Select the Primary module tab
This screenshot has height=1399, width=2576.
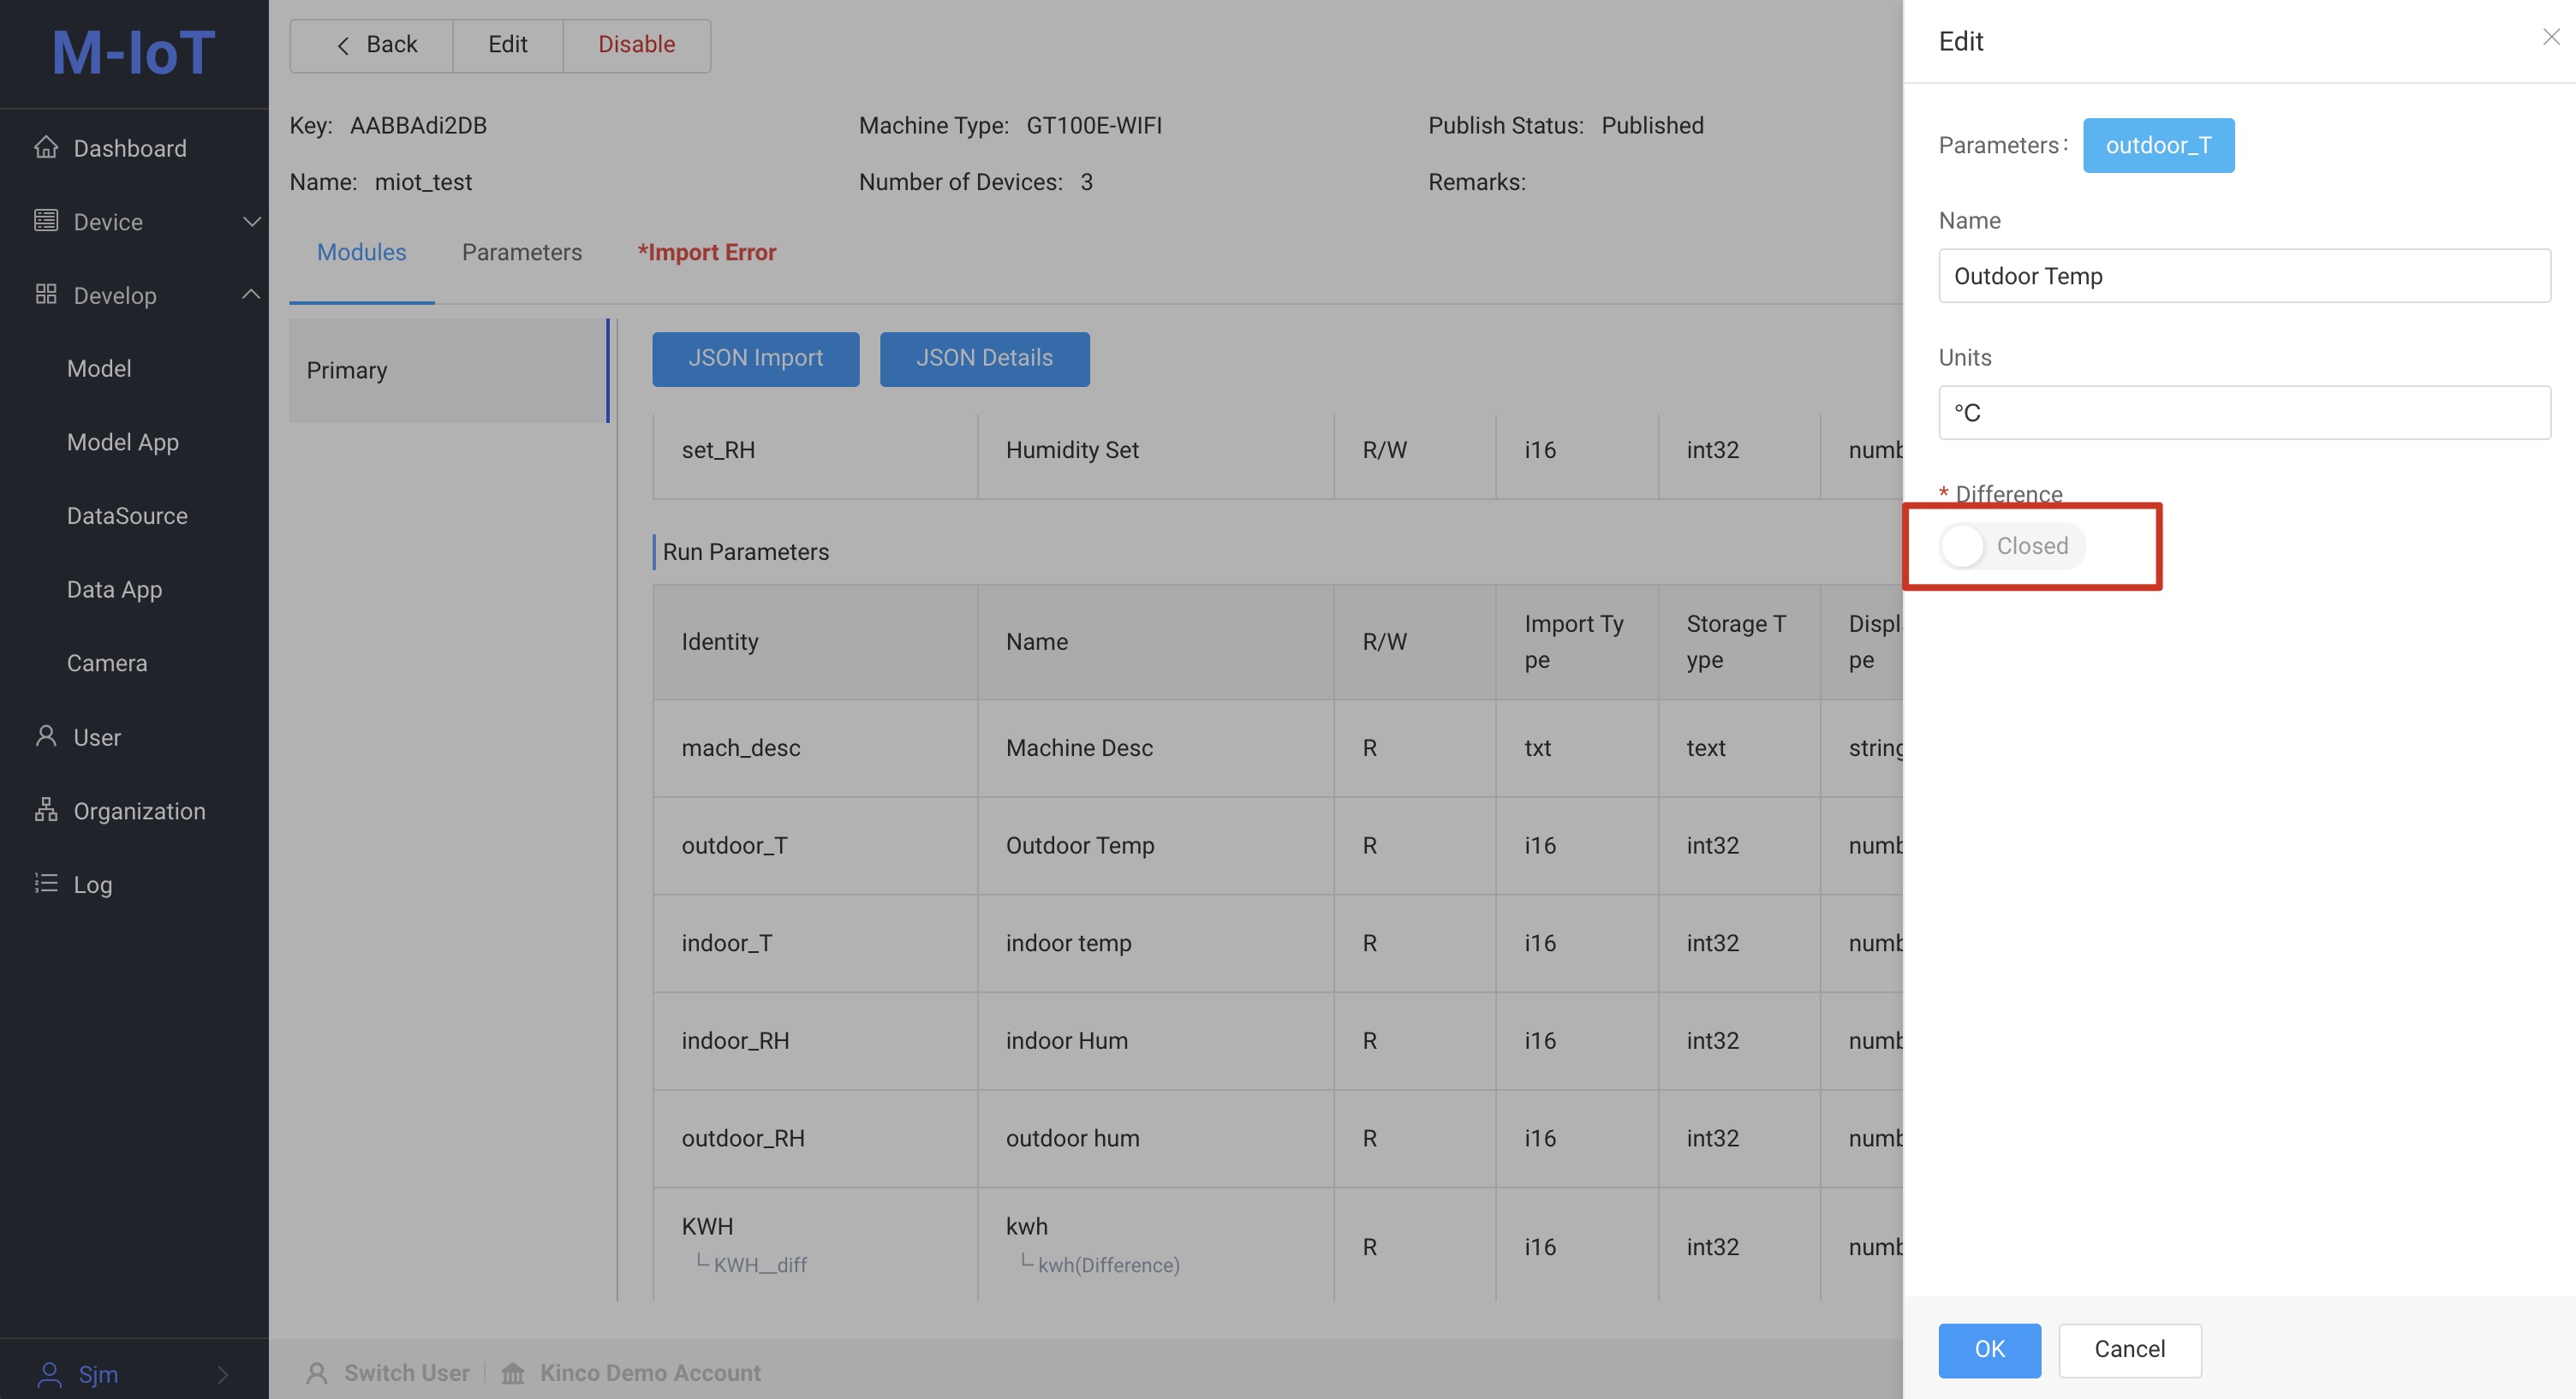449,370
